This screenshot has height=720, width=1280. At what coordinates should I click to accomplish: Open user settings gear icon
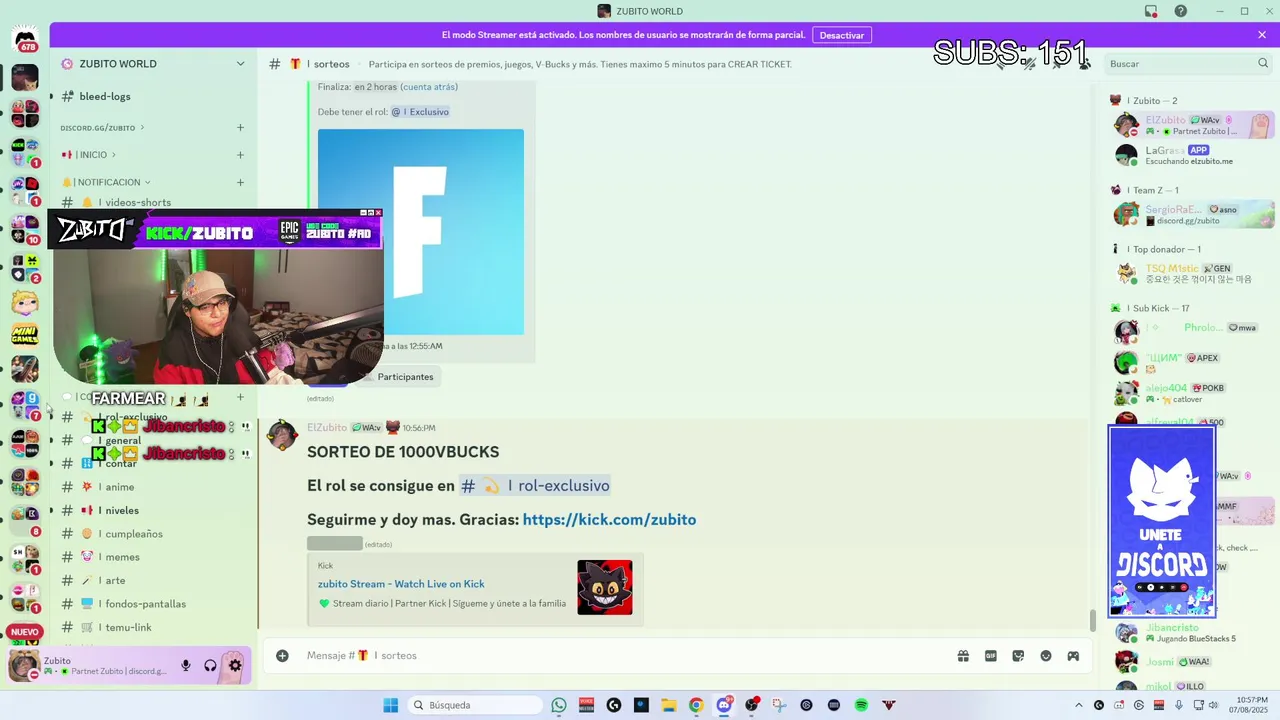(x=235, y=665)
